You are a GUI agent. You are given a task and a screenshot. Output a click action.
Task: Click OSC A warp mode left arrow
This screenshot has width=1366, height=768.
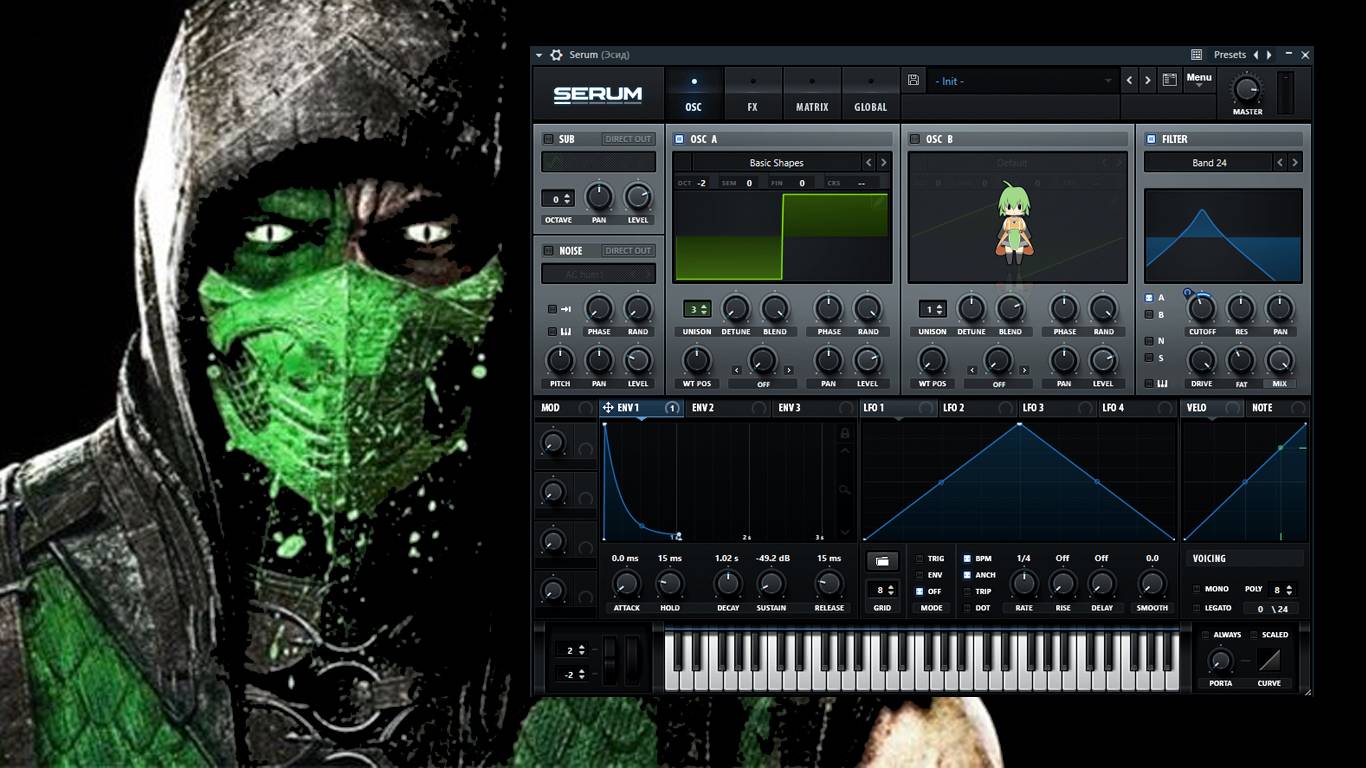737,370
